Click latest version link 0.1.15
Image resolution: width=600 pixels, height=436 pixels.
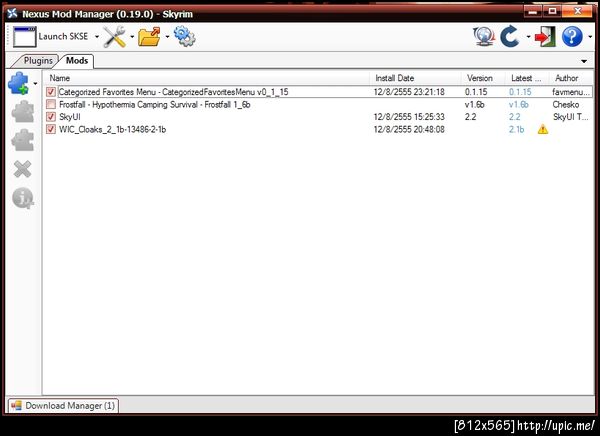pyautogui.click(x=520, y=92)
